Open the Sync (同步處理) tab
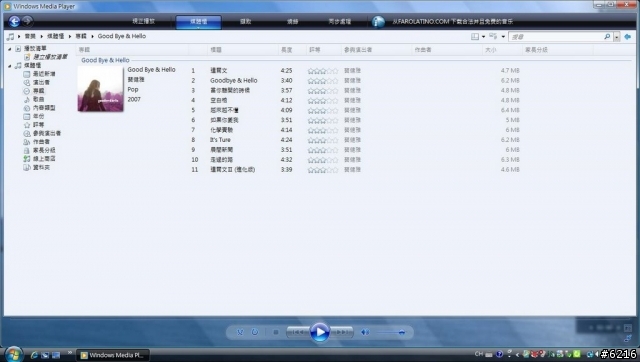Screen dimensions: 640x362 (x=340, y=22)
